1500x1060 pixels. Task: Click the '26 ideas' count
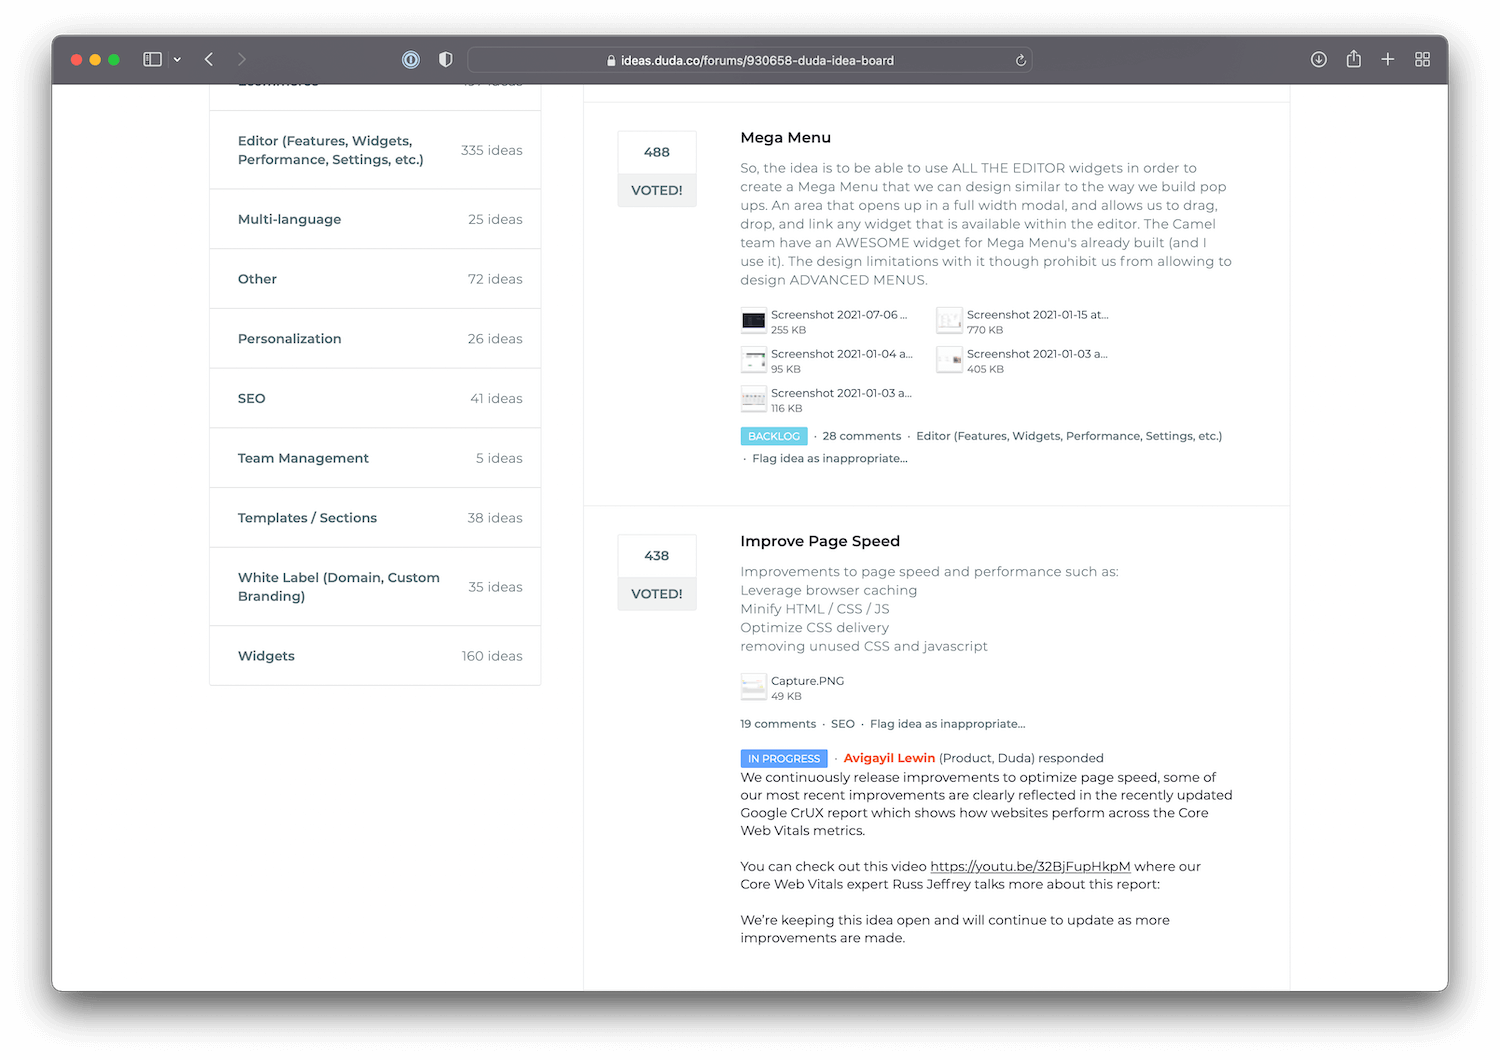pos(495,339)
